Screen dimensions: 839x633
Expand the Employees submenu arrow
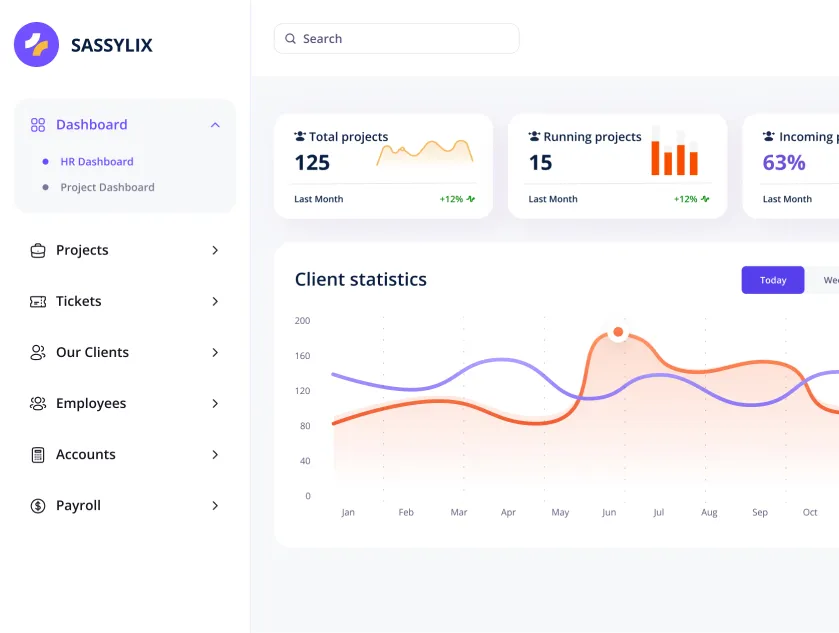(215, 403)
